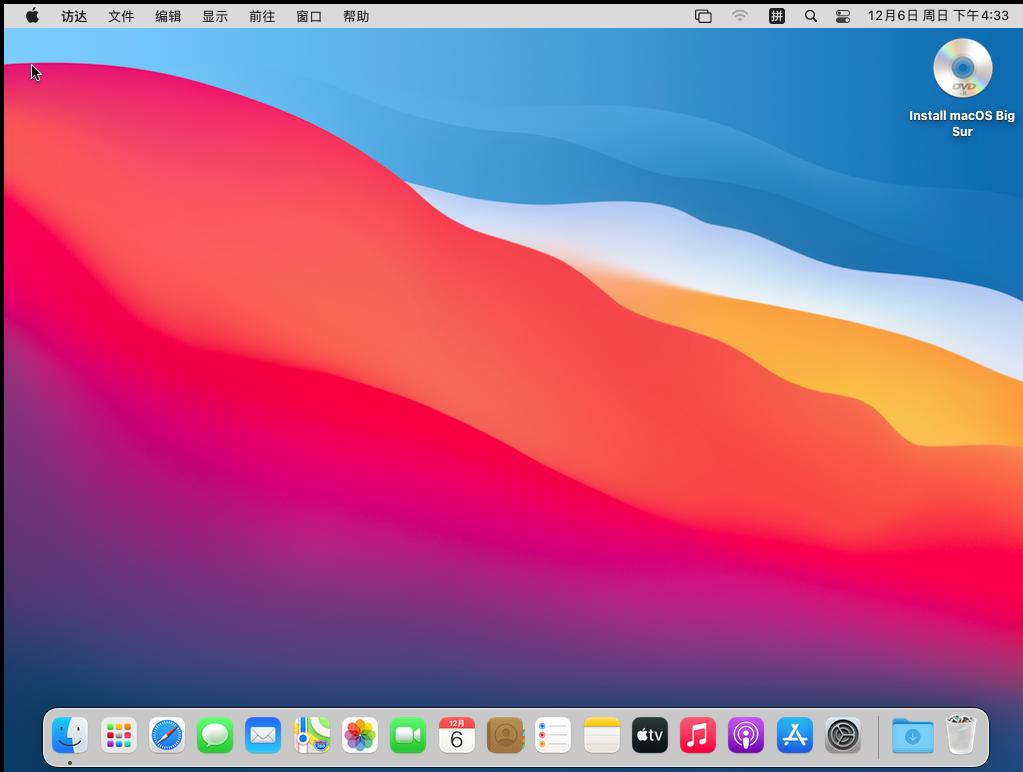Viewport: 1023px width, 772px height.
Task: Open Messages app in the Dock
Action: 215,736
